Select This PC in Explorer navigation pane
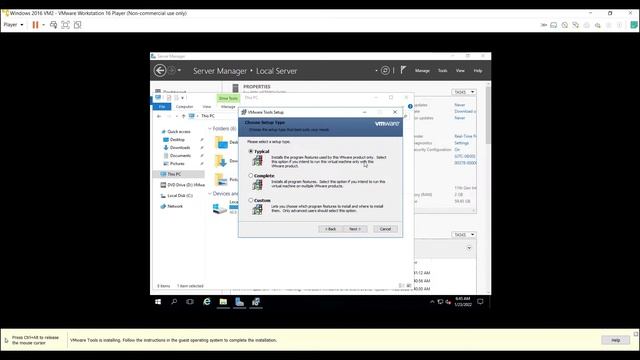 coord(178,174)
